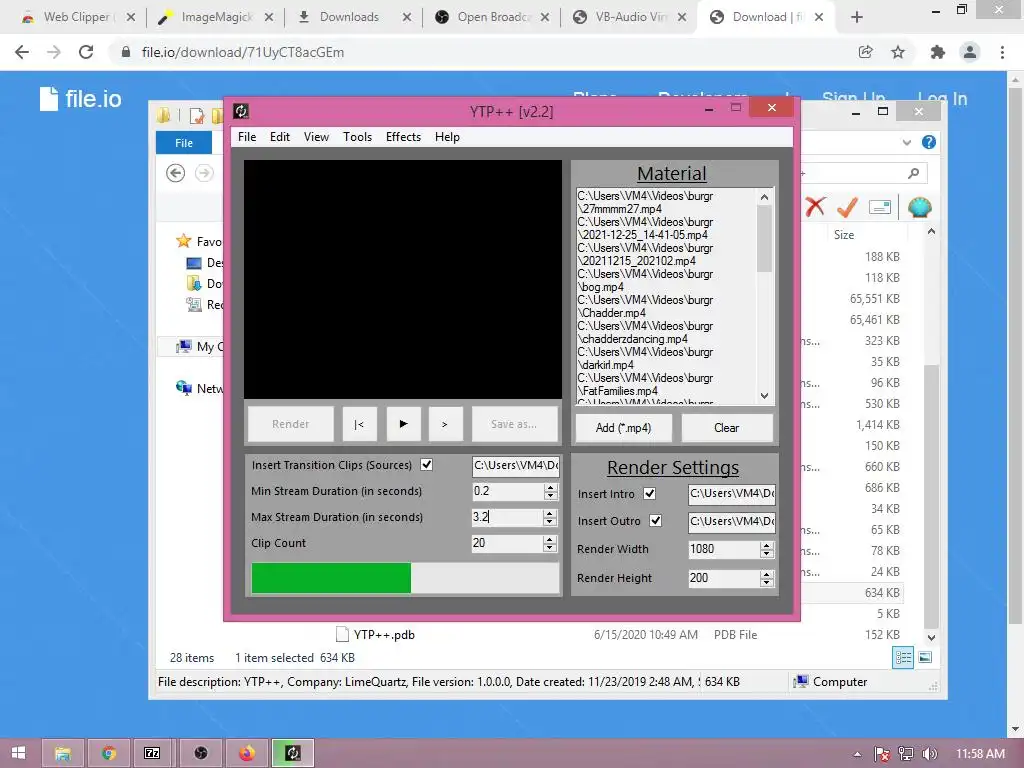The height and width of the screenshot is (768, 1024).
Task: Switch Explorer to large icons view
Action: (925, 658)
